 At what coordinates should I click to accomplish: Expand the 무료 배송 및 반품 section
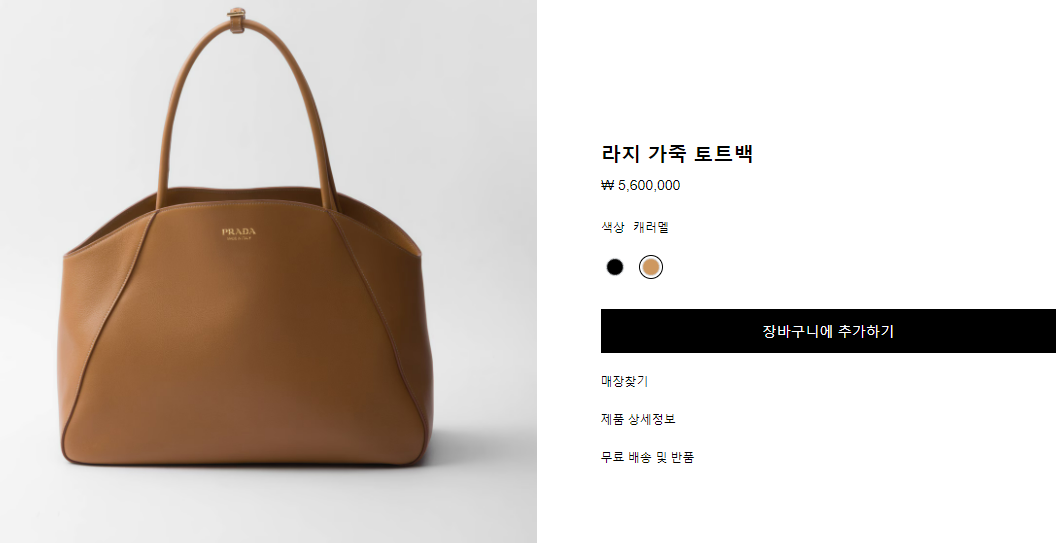pos(647,457)
